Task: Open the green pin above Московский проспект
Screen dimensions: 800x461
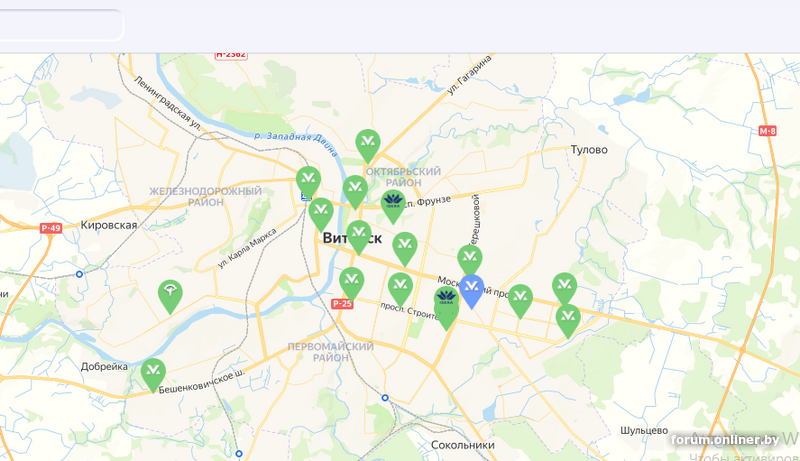Action: click(470, 260)
